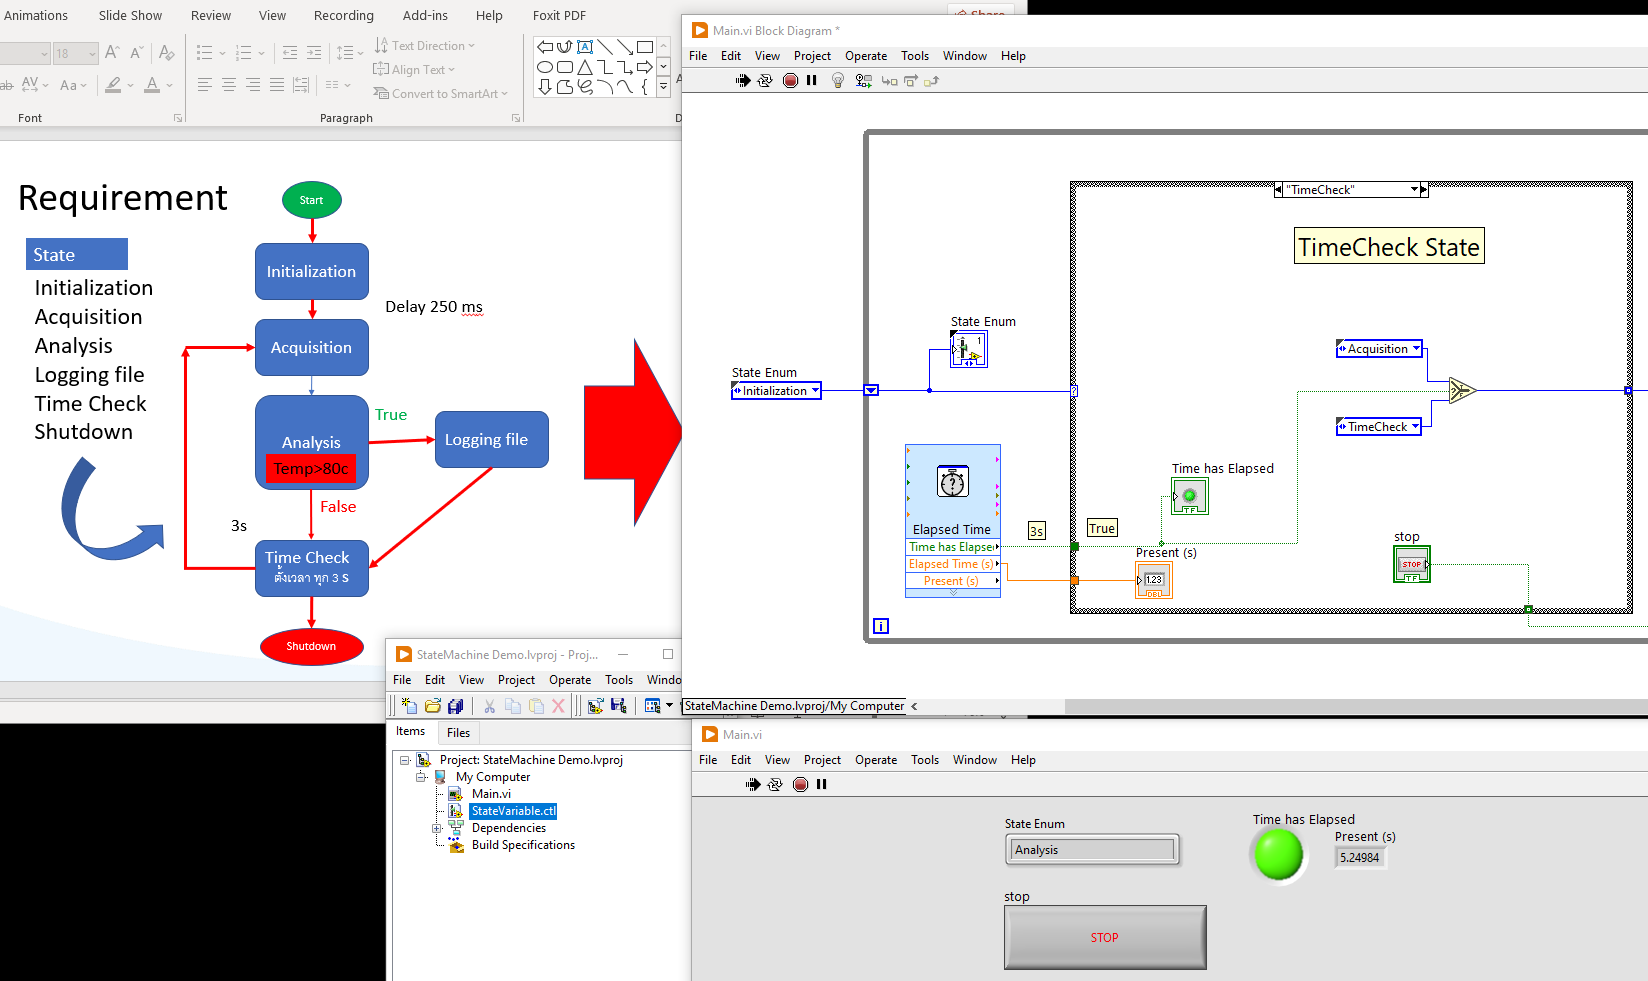Click loop iteration terminal i
Screen dimensions: 1648x981
pos(881,626)
